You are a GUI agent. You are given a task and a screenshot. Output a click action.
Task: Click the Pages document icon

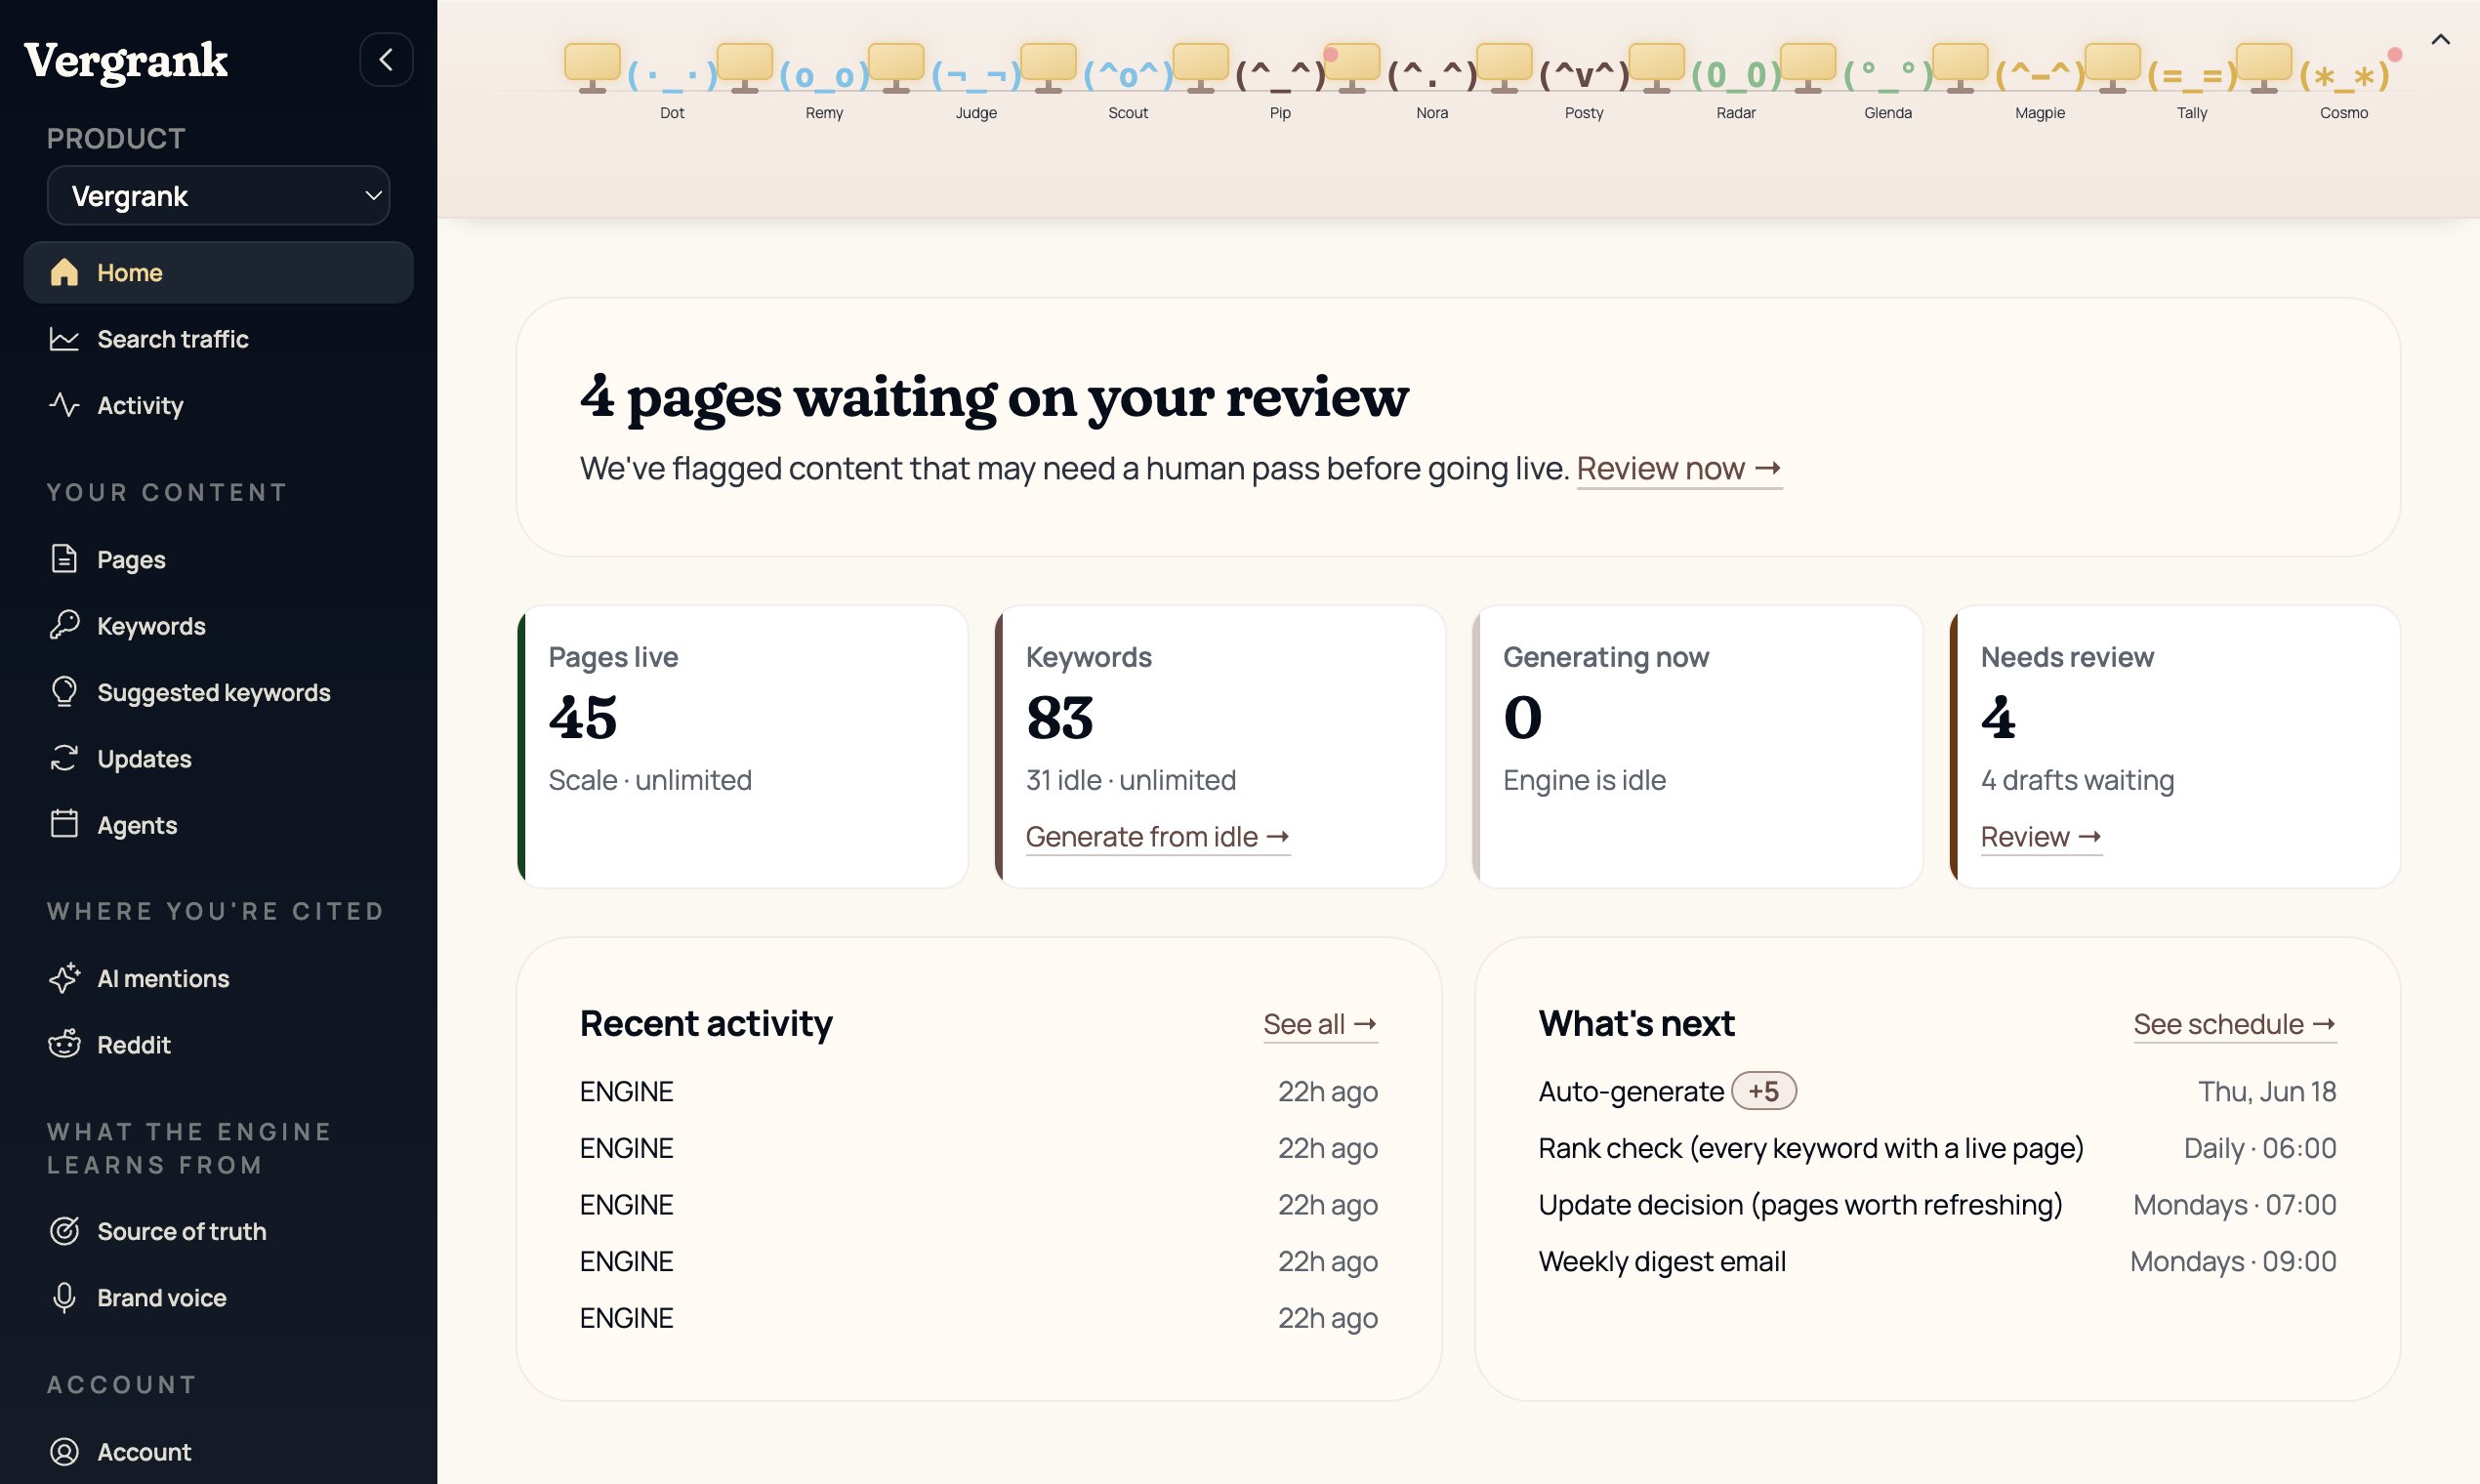pyautogui.click(x=64, y=559)
